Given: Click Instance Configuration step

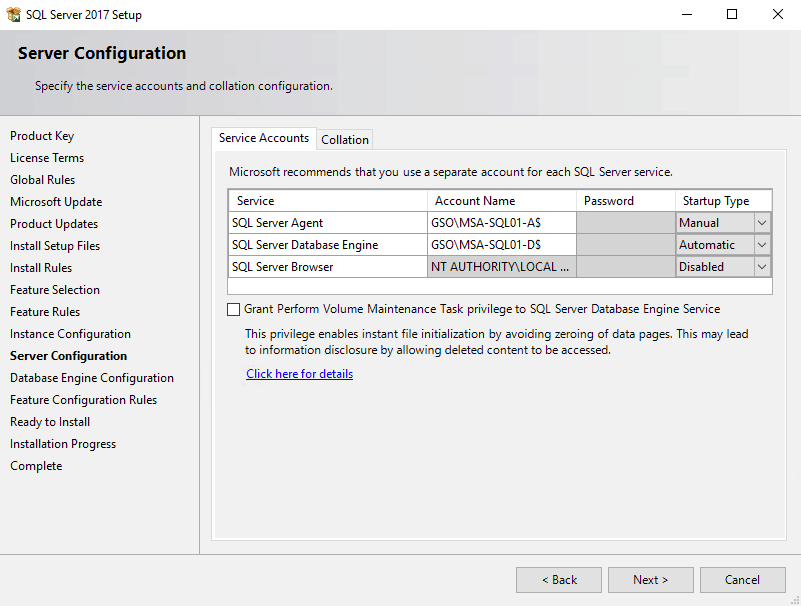Looking at the screenshot, I should [70, 334].
